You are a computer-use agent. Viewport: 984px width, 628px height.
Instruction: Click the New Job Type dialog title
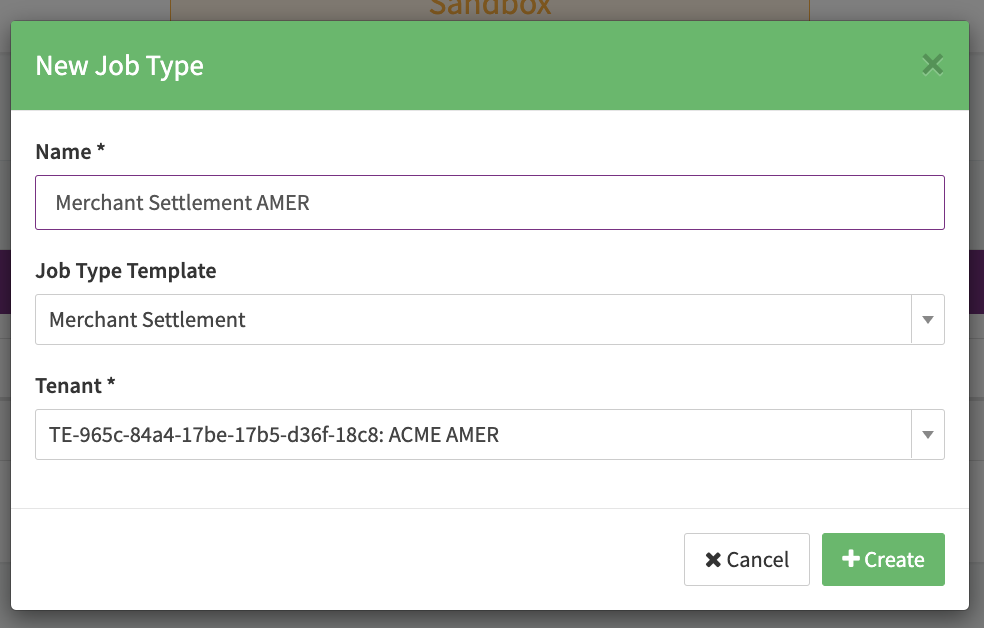tap(119, 66)
